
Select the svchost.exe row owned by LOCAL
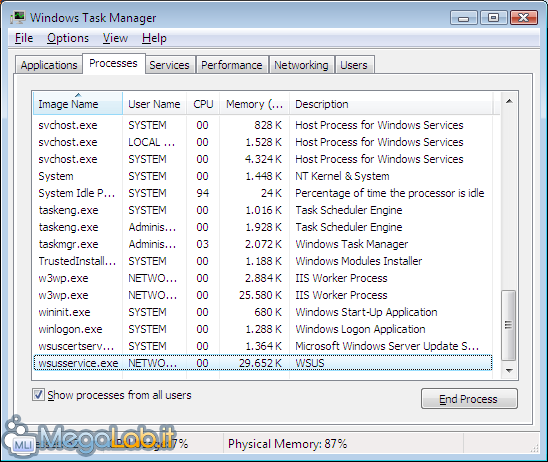(263, 142)
